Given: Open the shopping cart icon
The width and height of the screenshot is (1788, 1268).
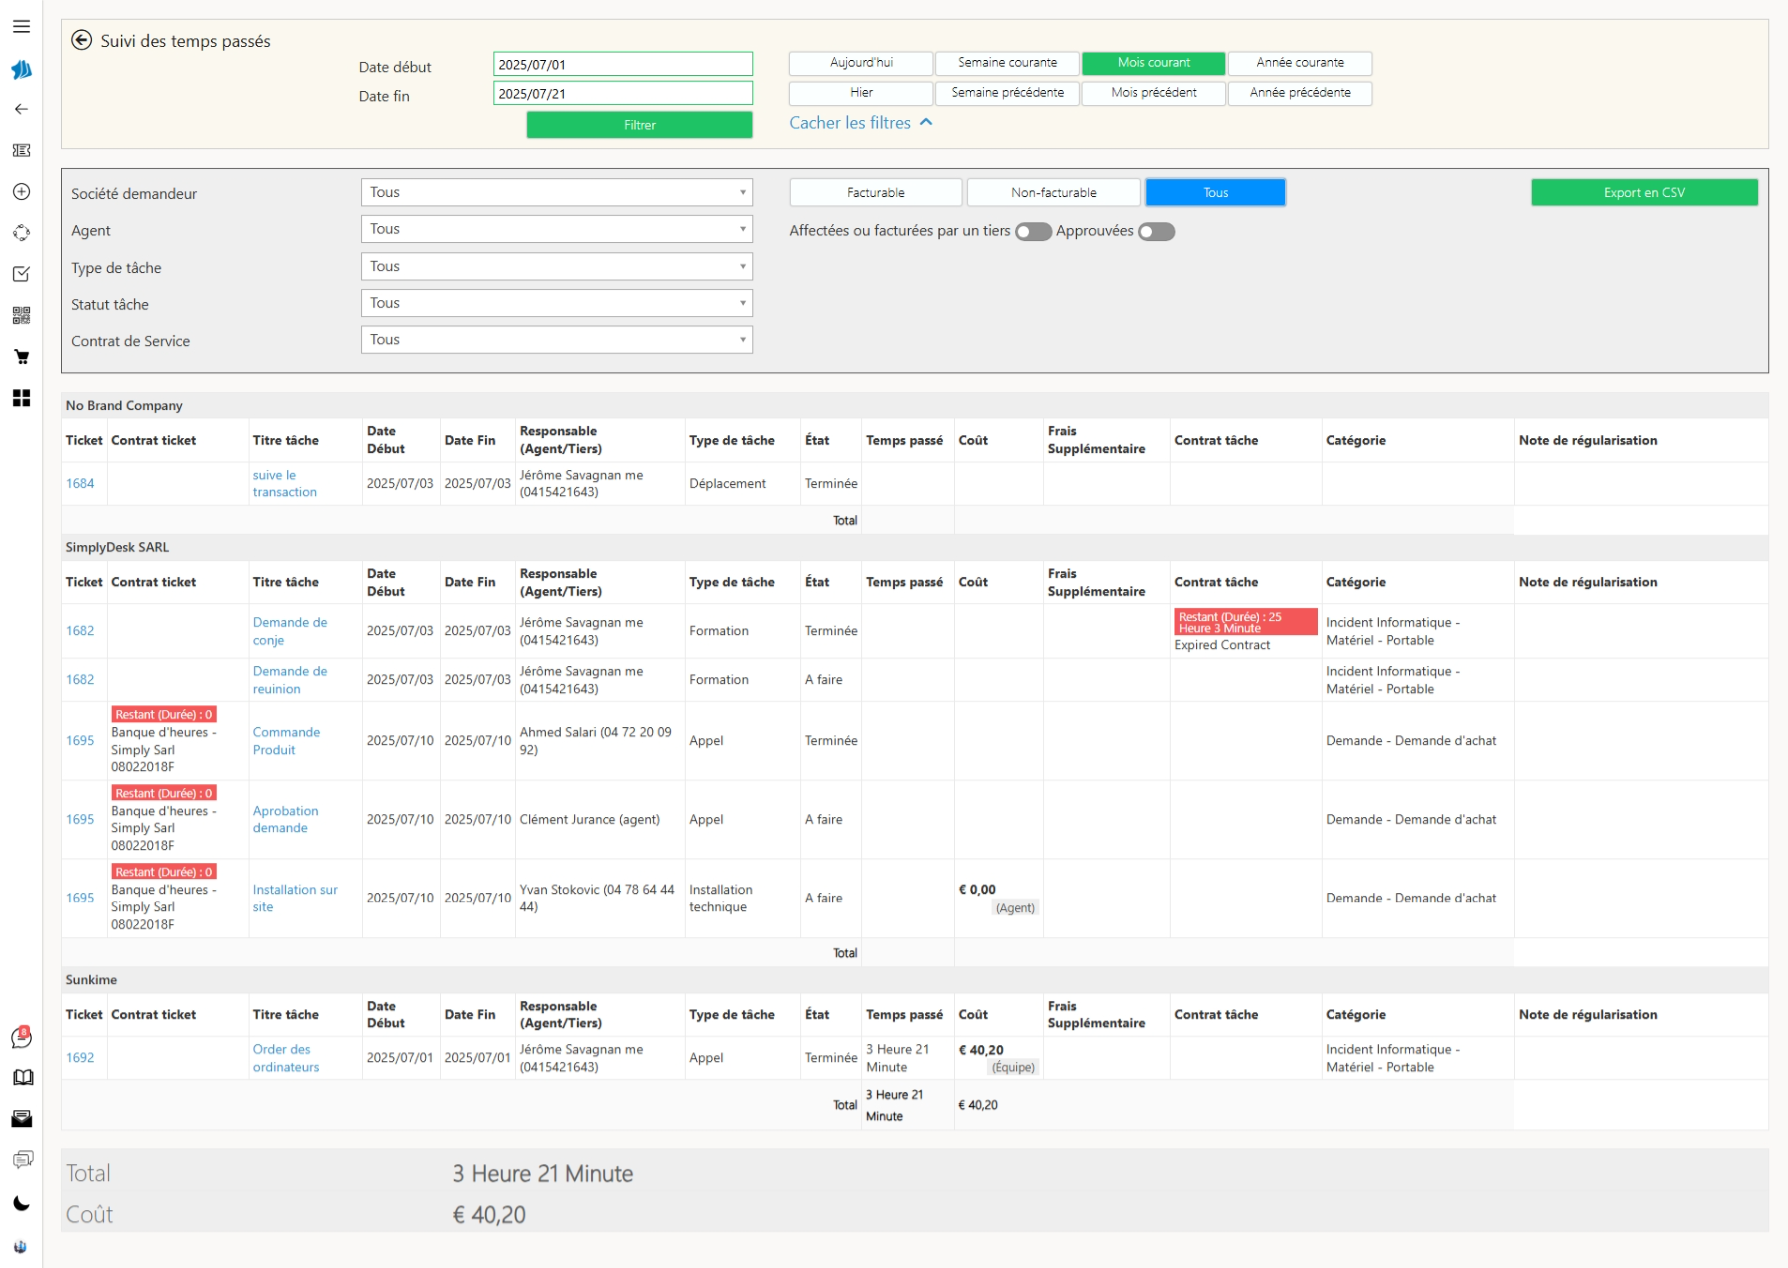Looking at the screenshot, I should coord(21,357).
